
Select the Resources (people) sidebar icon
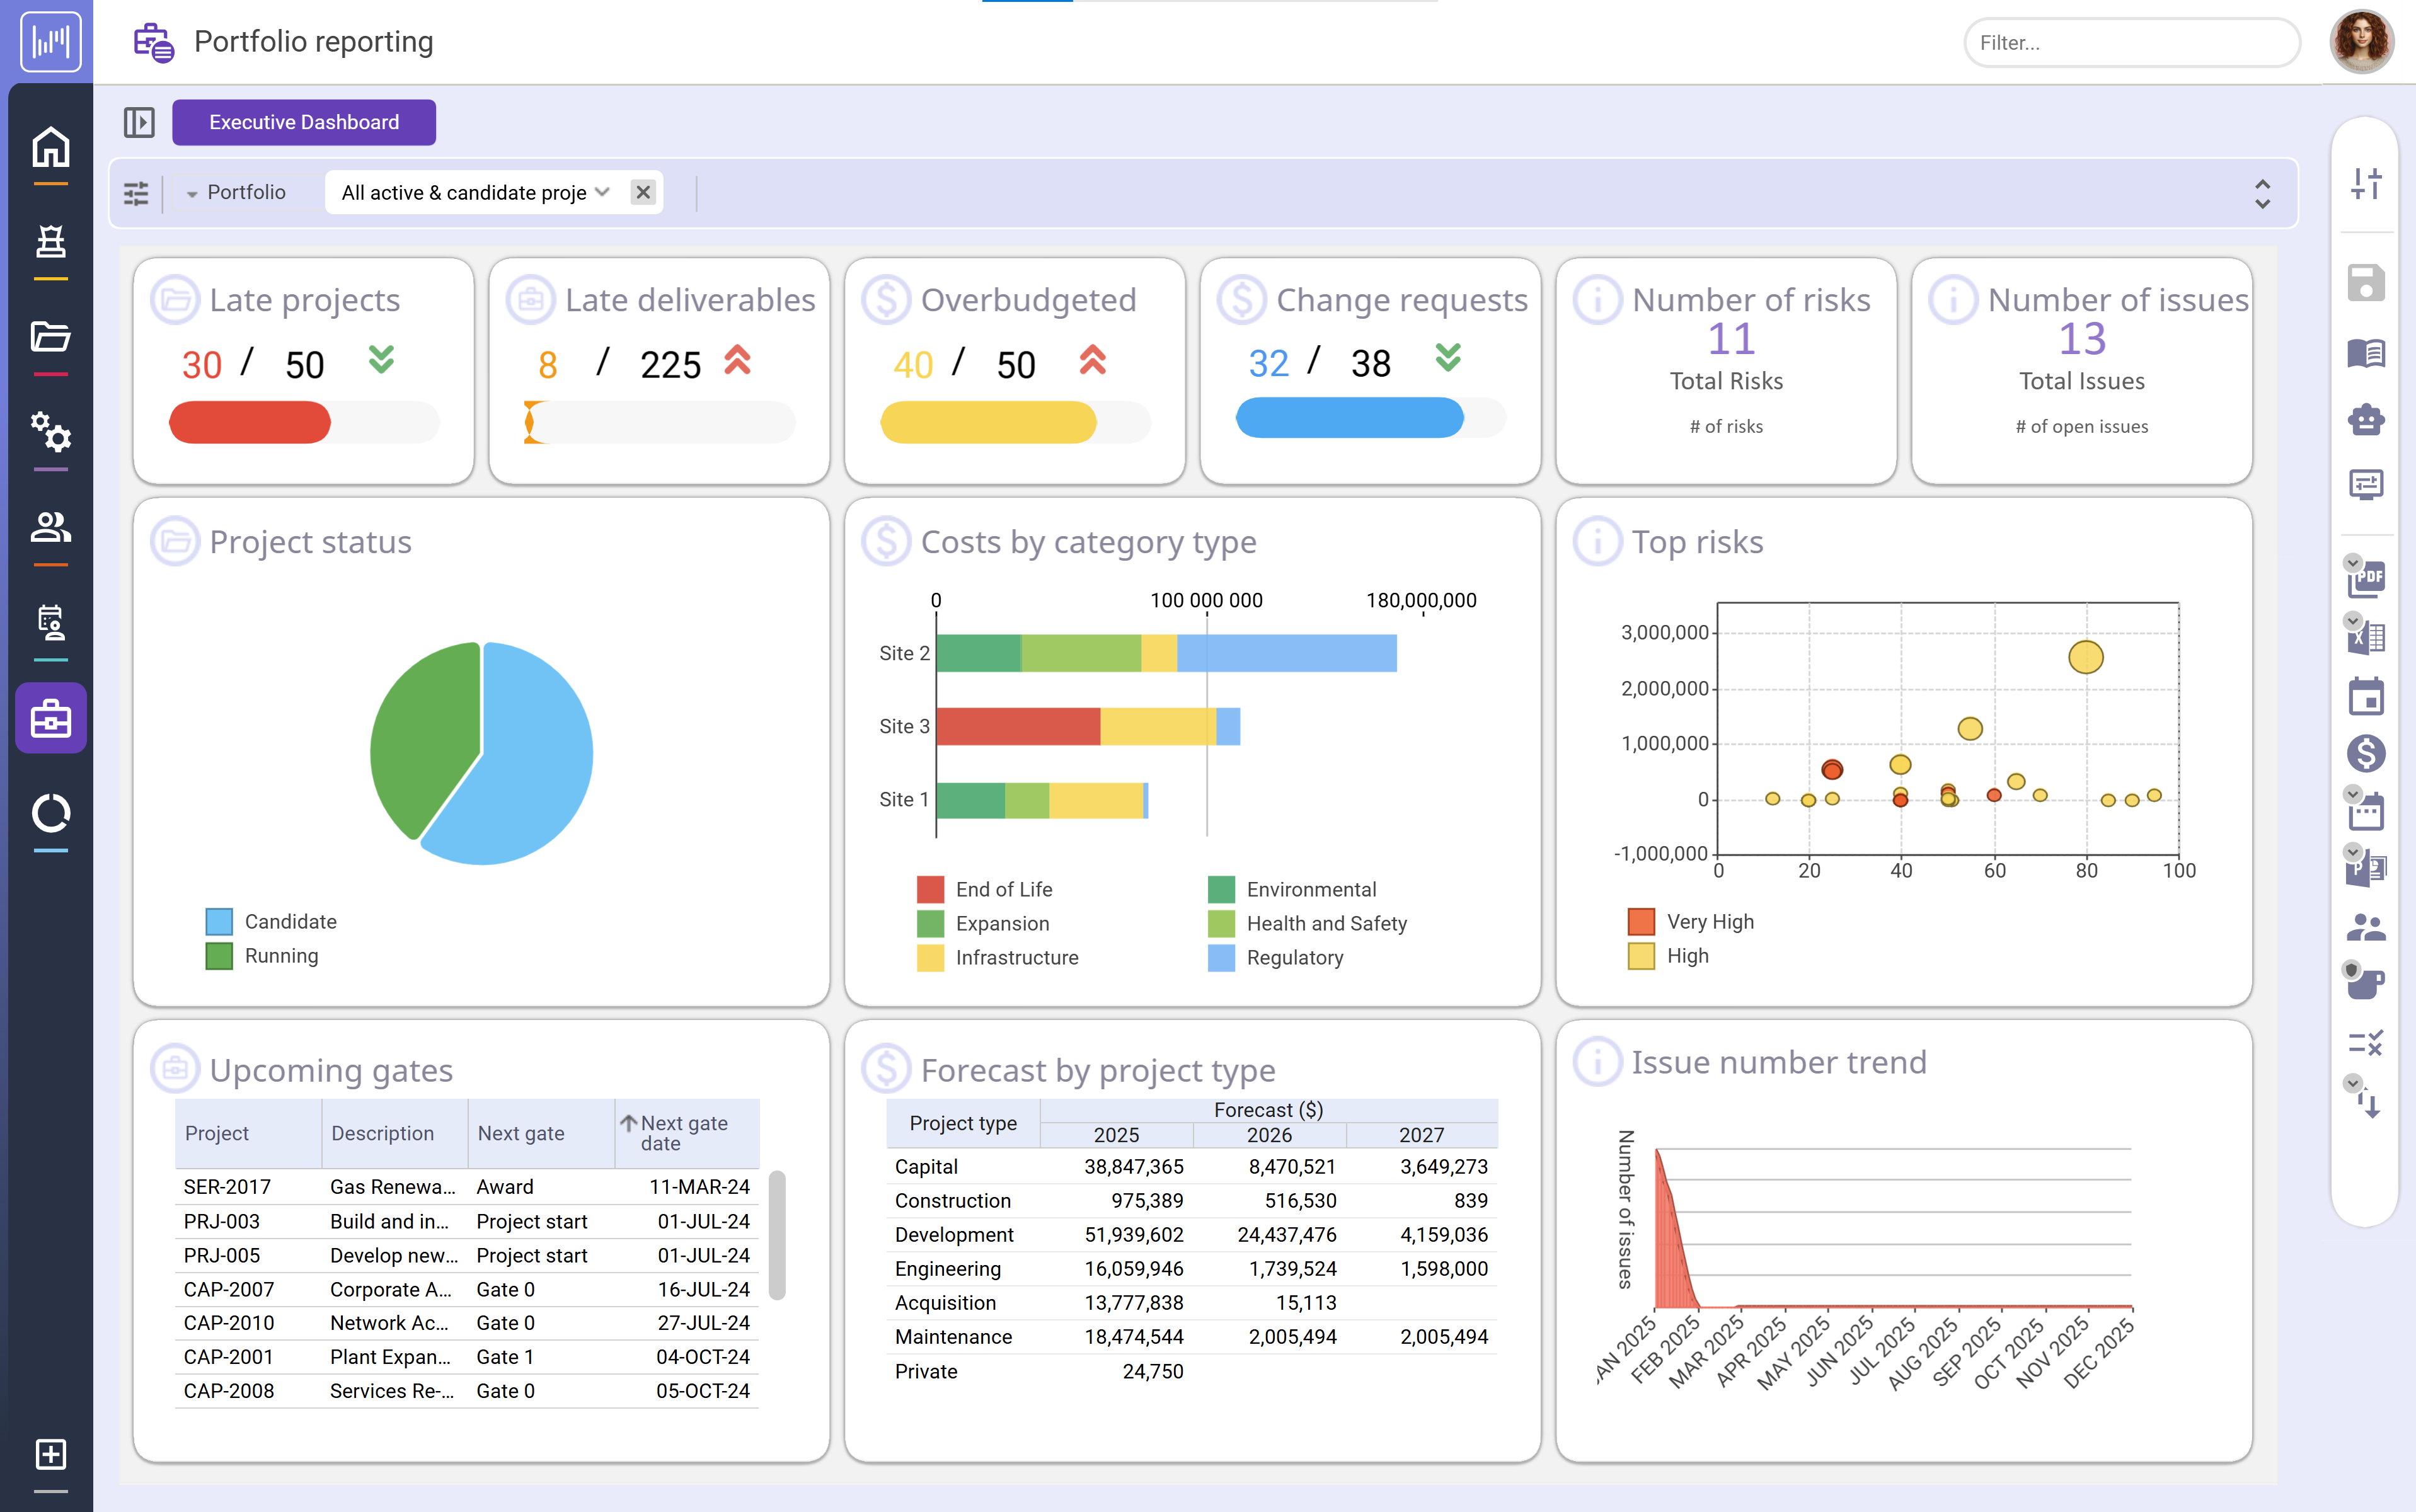point(51,527)
